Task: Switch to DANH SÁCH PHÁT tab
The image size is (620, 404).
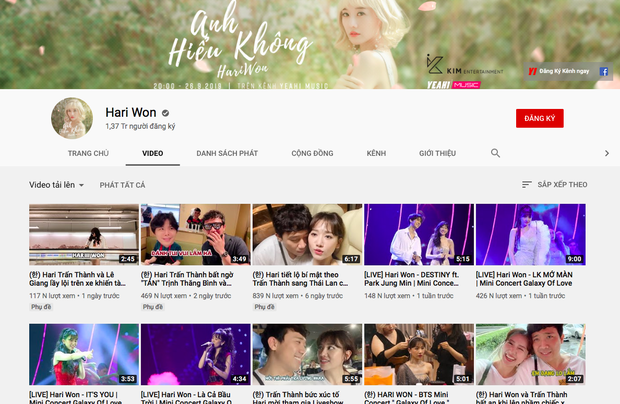Action: [227, 153]
